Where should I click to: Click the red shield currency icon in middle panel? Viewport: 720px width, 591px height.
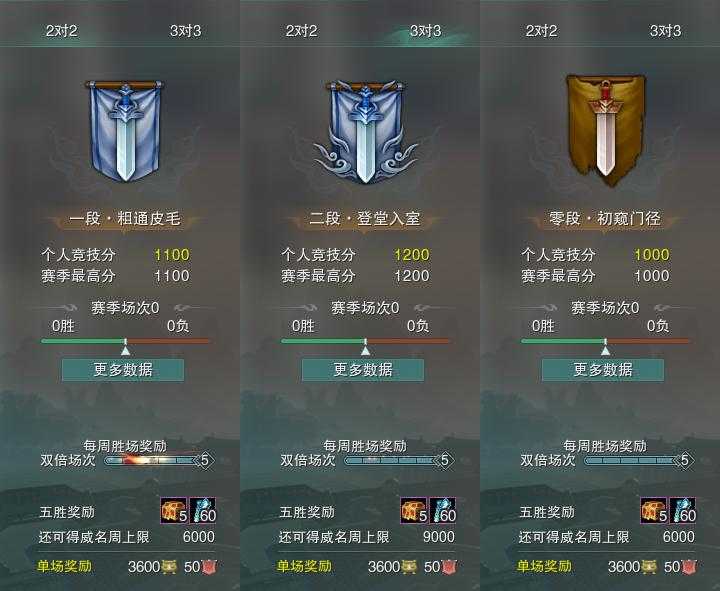[449, 567]
